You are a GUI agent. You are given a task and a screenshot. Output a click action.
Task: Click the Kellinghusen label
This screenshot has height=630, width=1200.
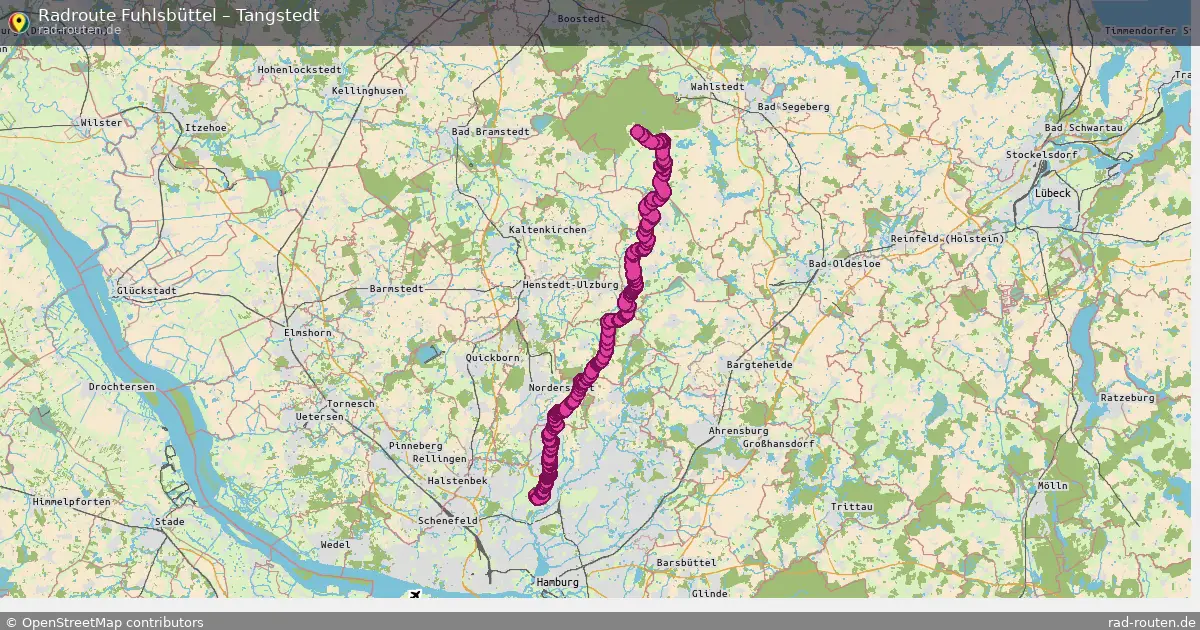tap(368, 91)
